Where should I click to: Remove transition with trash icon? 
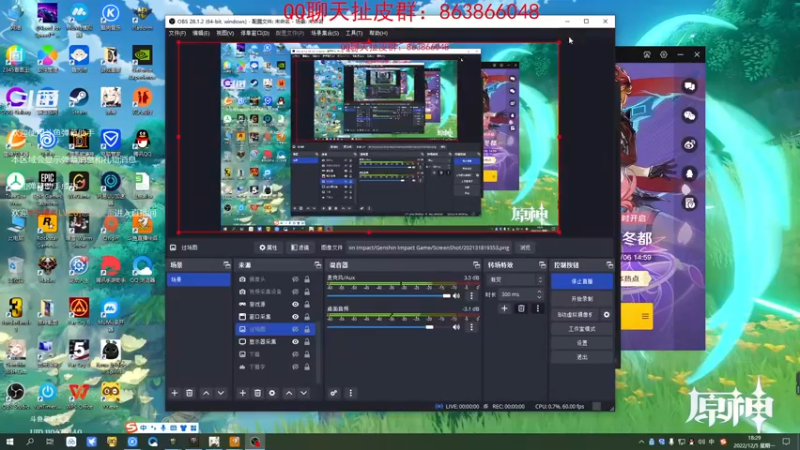point(521,308)
